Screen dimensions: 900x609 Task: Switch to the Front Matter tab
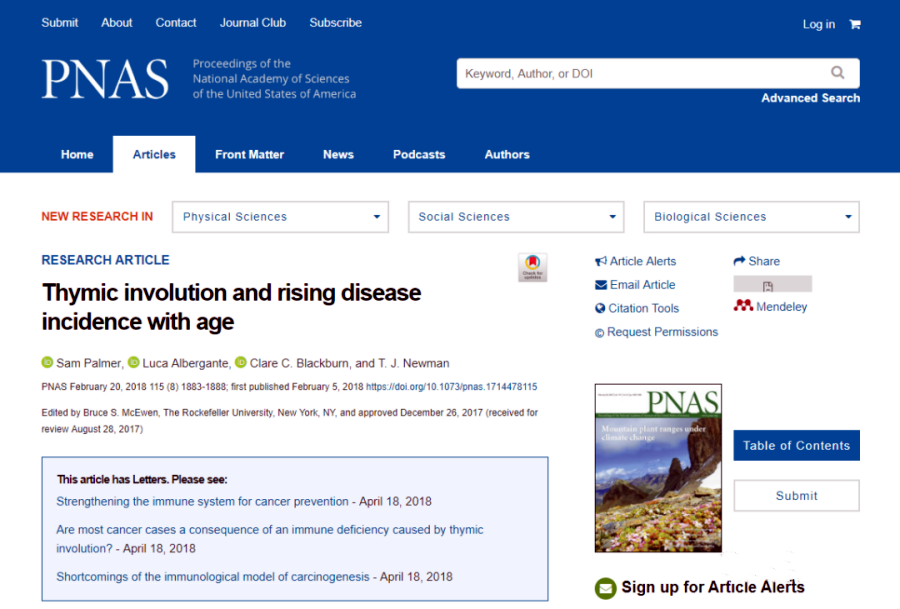pyautogui.click(x=249, y=155)
